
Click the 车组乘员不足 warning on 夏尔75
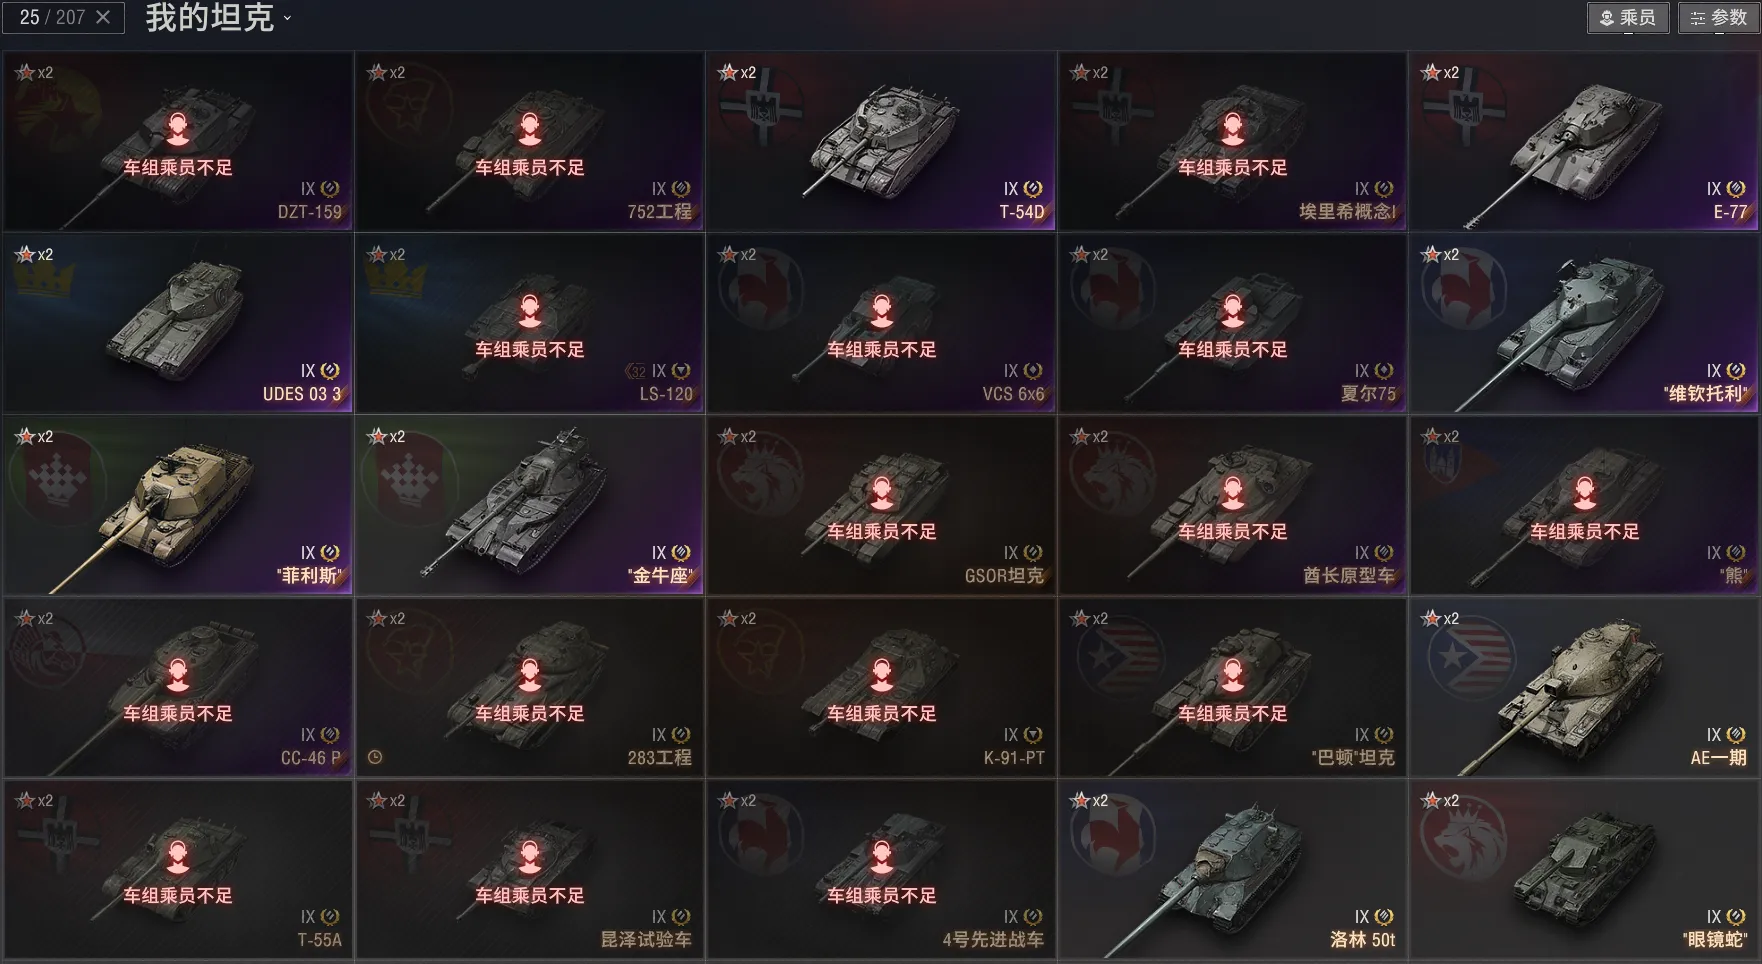(x=1233, y=350)
